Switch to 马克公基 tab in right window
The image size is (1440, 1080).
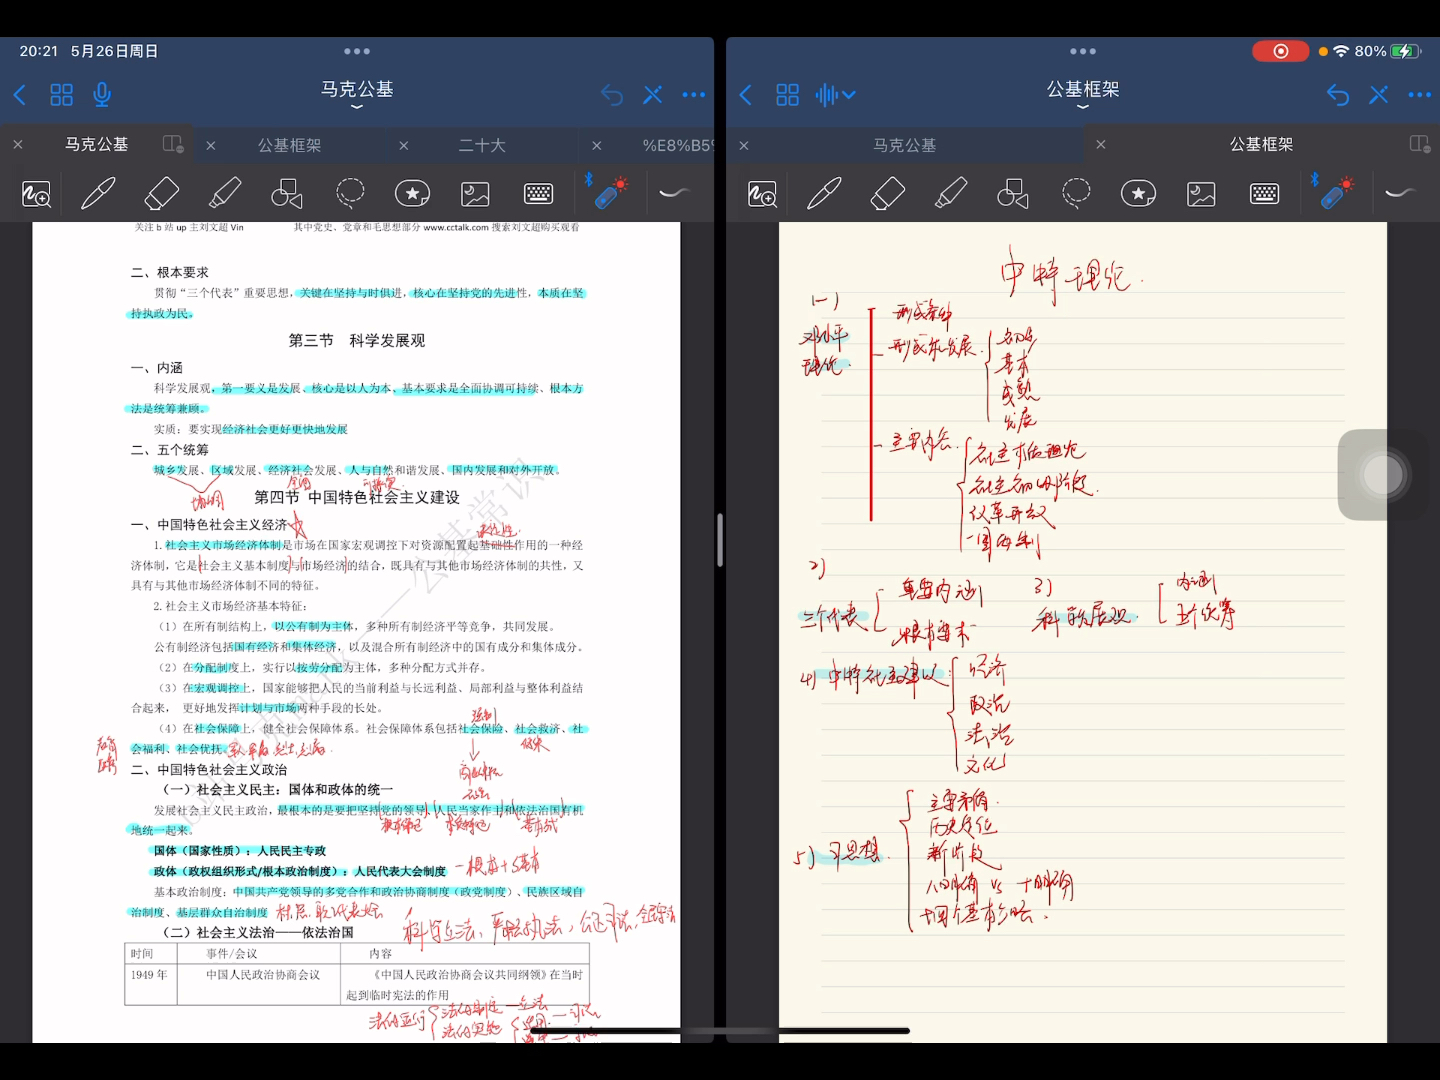tap(905, 145)
